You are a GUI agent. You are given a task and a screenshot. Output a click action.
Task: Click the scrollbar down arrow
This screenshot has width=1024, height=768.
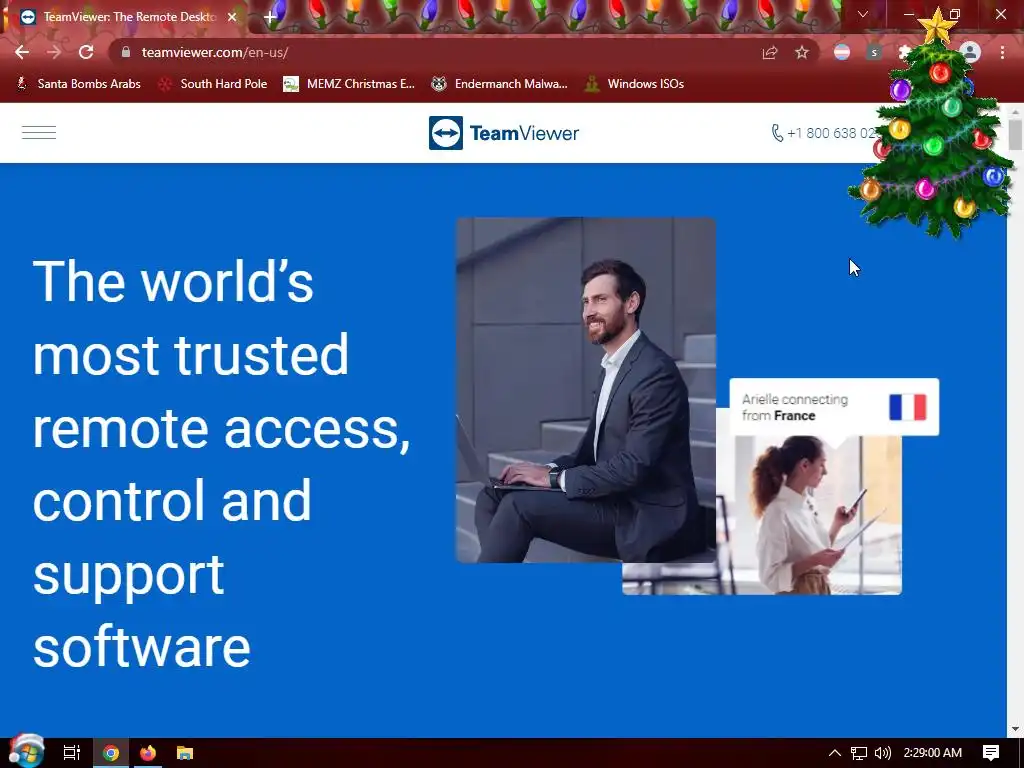(1015, 729)
